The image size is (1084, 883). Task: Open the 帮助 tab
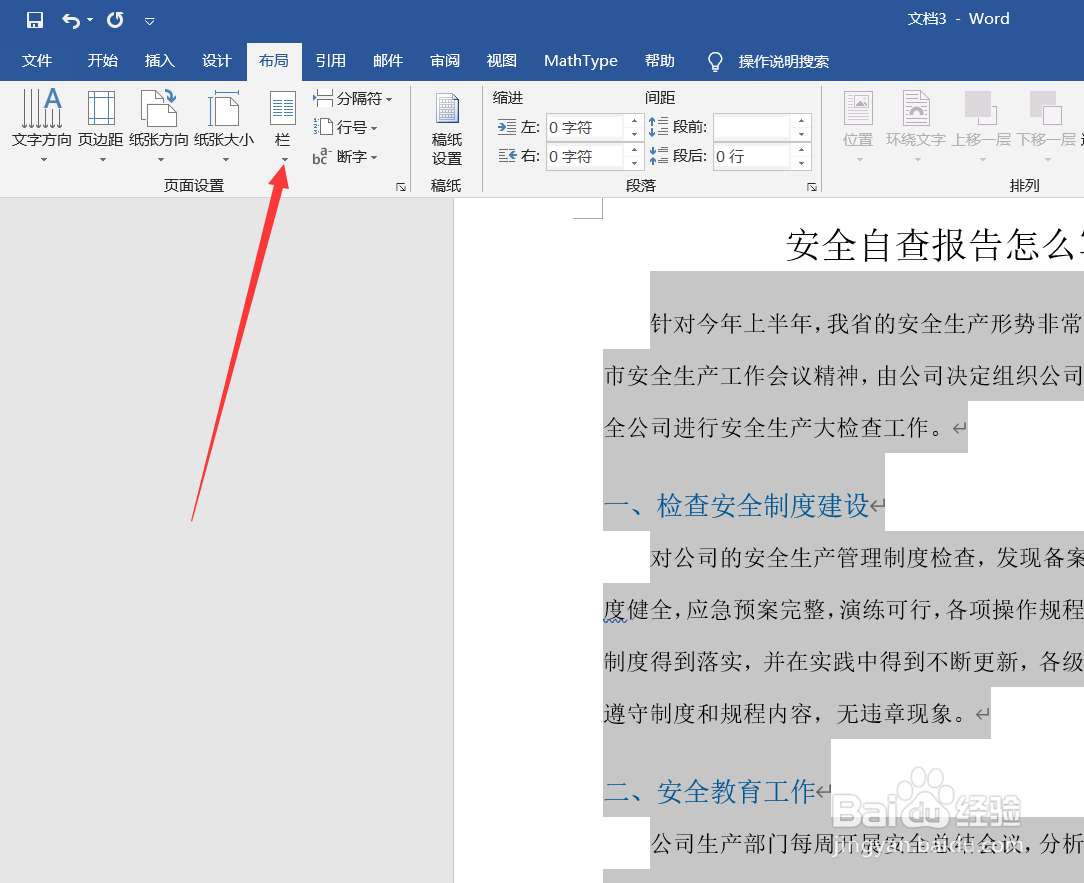[x=660, y=61]
